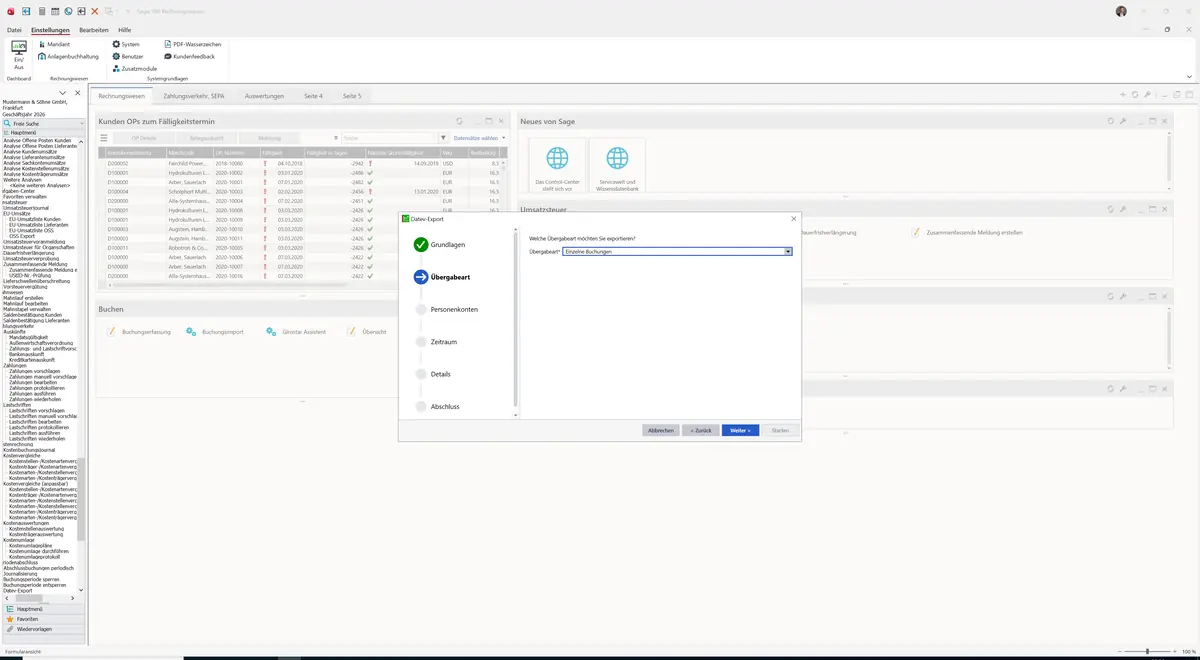1200x660 pixels.
Task: Click the Zurück button in Datev-Export
Action: coord(700,430)
